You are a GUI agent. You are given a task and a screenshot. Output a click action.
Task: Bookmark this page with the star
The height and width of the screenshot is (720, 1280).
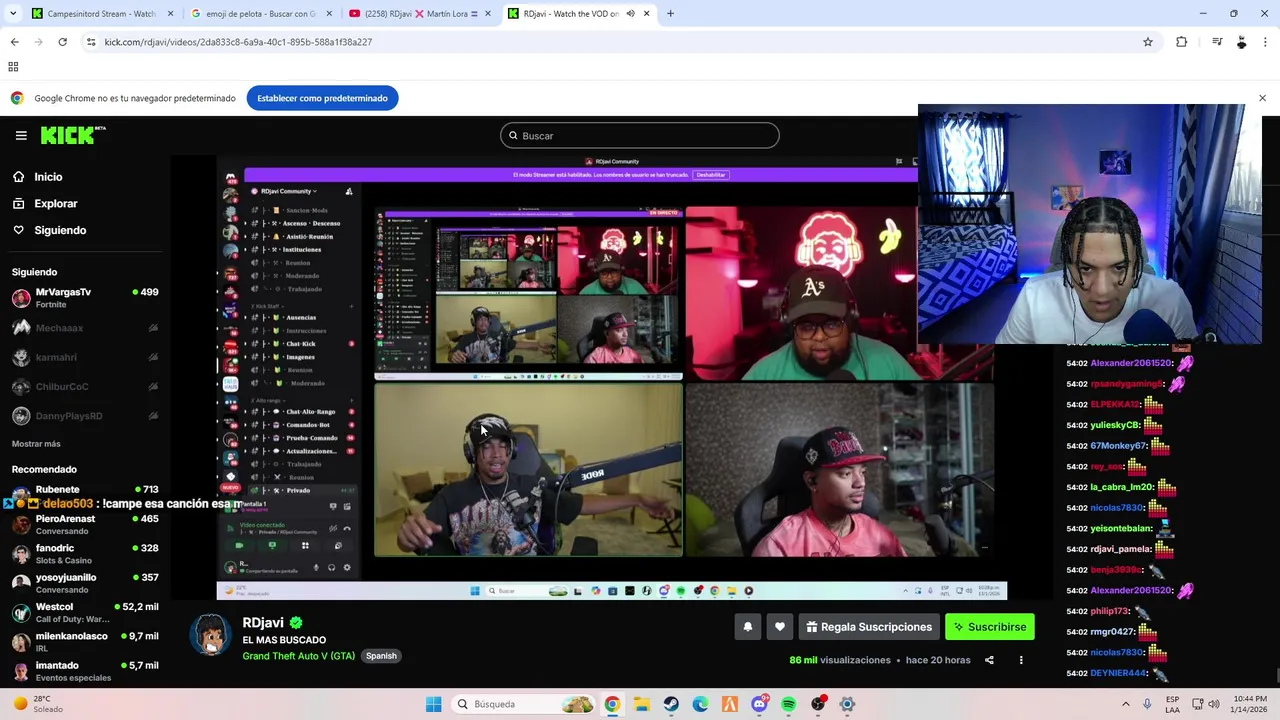(x=1148, y=42)
